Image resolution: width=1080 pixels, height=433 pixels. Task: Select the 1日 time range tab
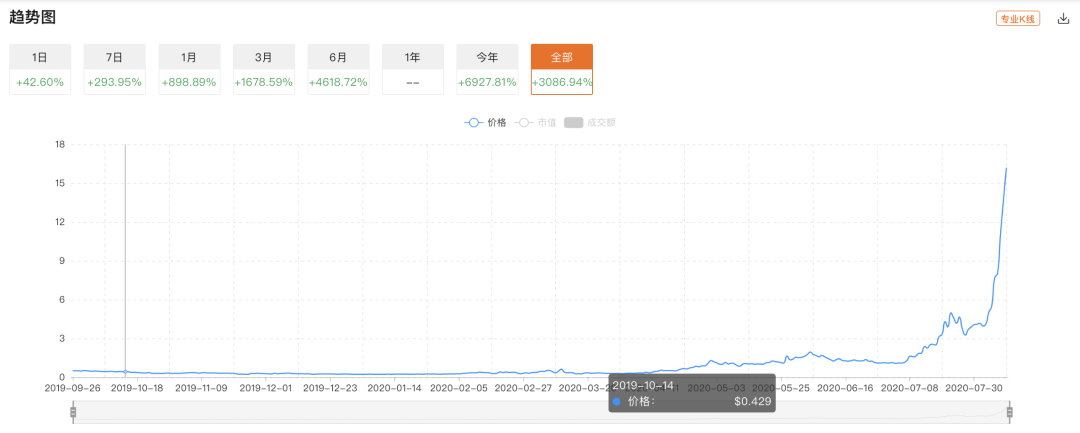point(40,69)
